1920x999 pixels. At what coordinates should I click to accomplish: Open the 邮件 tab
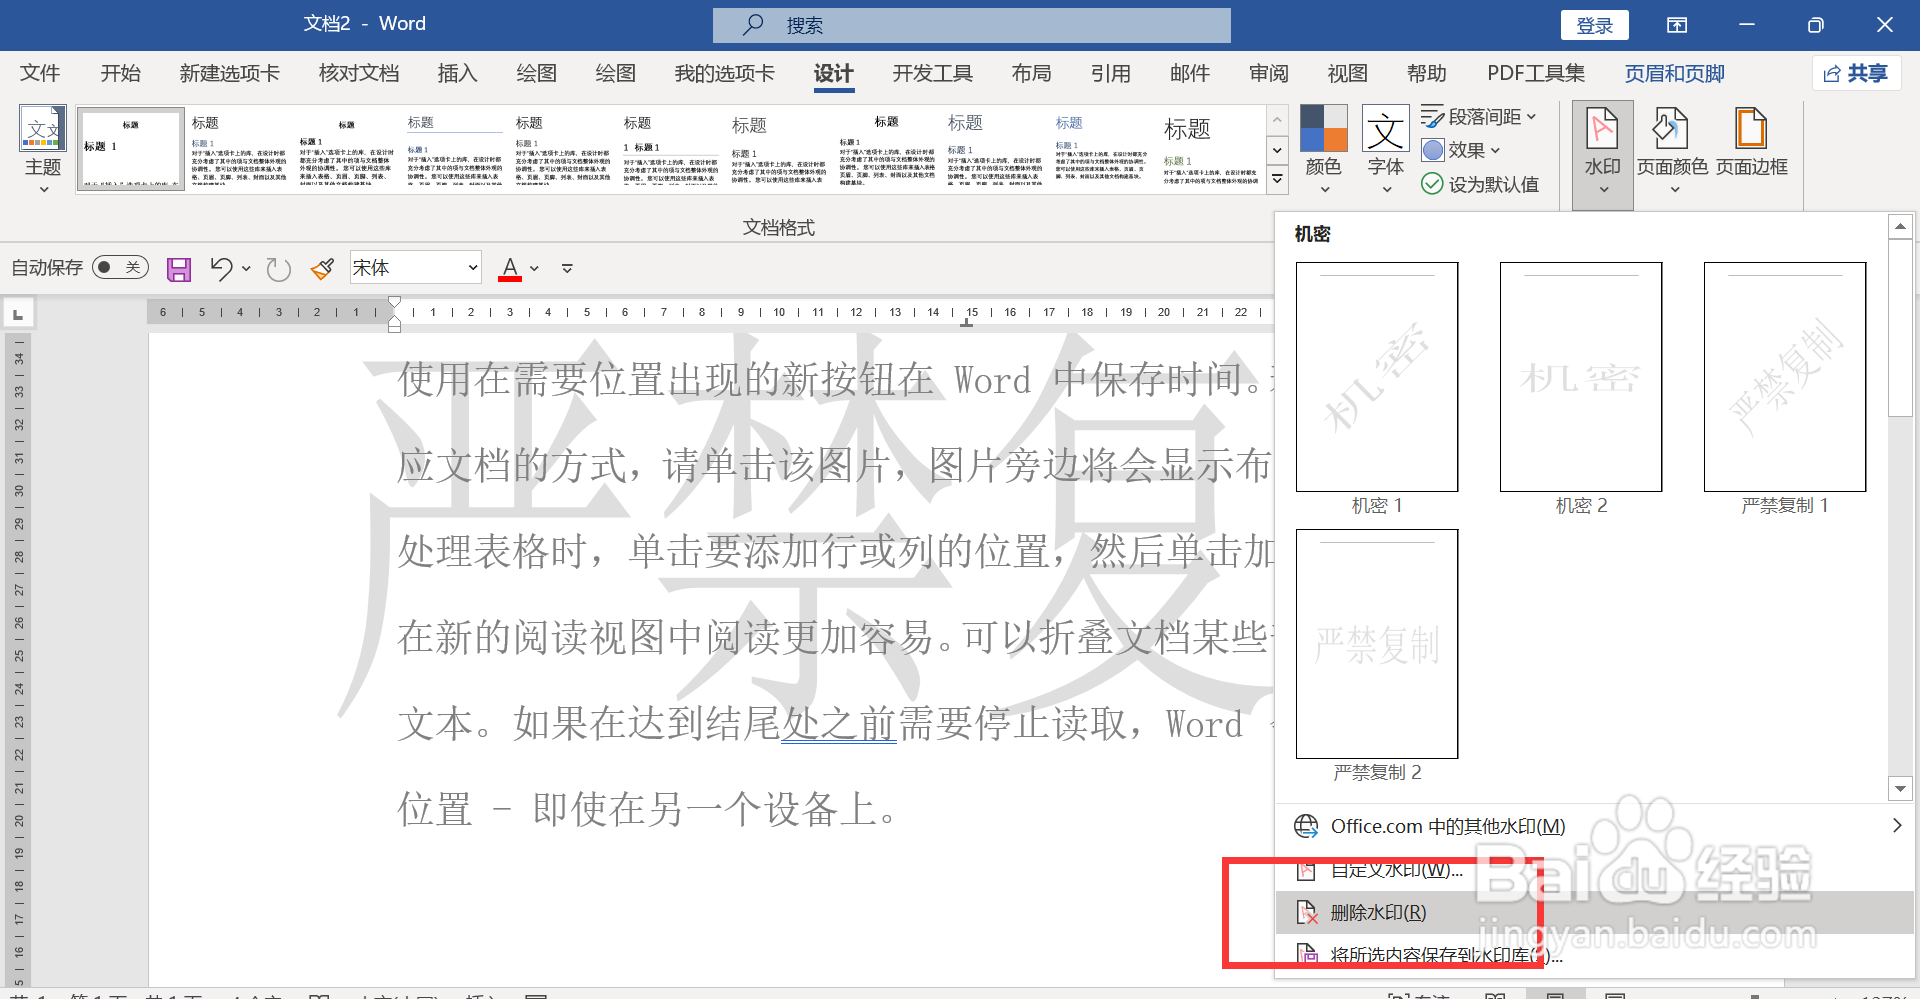click(1189, 73)
